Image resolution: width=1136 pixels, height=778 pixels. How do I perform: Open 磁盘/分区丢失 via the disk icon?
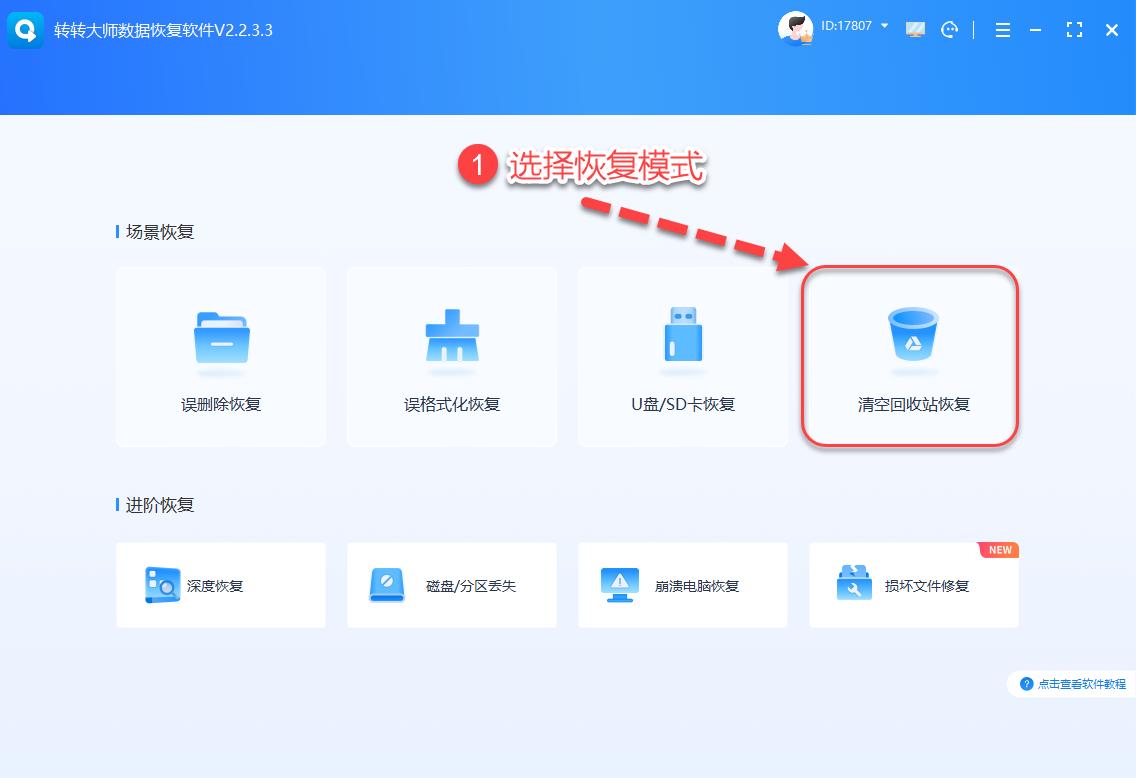(x=388, y=586)
